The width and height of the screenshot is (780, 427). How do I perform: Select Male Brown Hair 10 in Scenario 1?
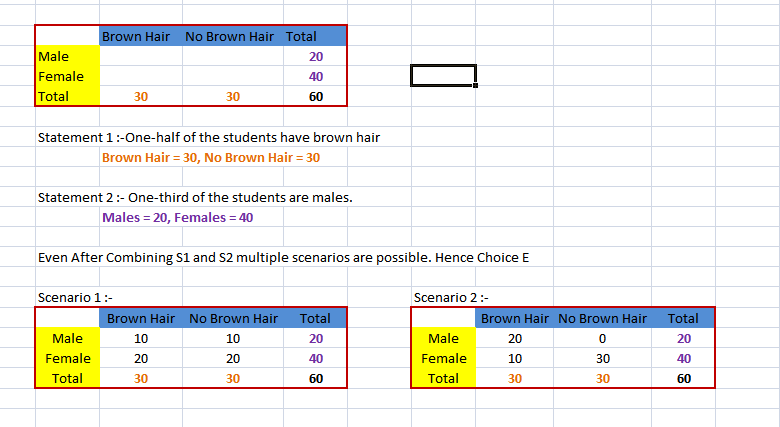pyautogui.click(x=141, y=339)
